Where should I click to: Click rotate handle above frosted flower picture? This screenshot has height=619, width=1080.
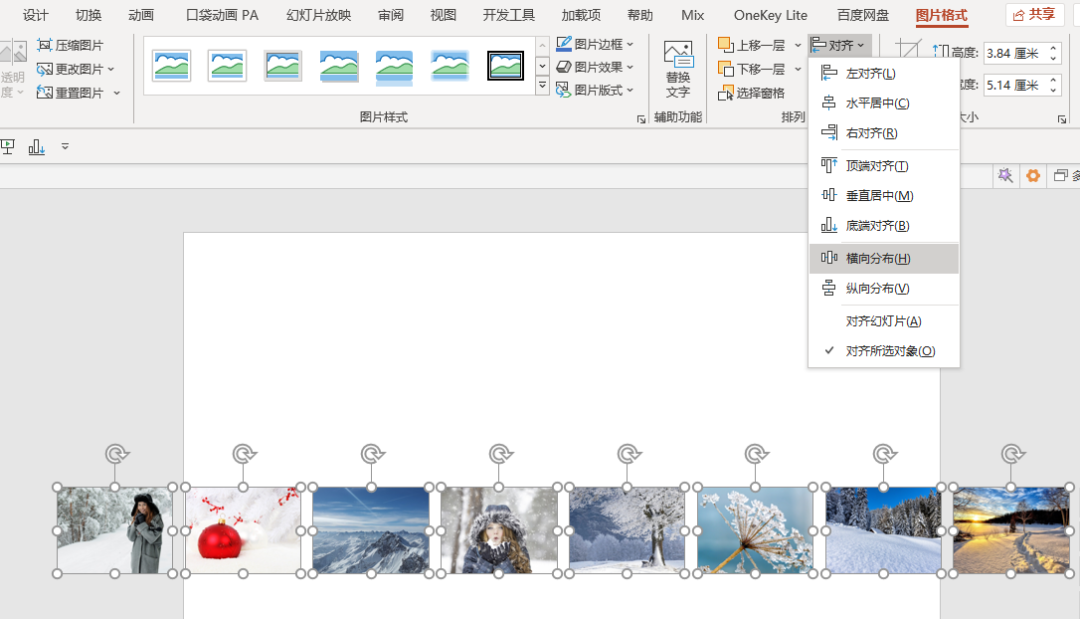click(x=756, y=454)
